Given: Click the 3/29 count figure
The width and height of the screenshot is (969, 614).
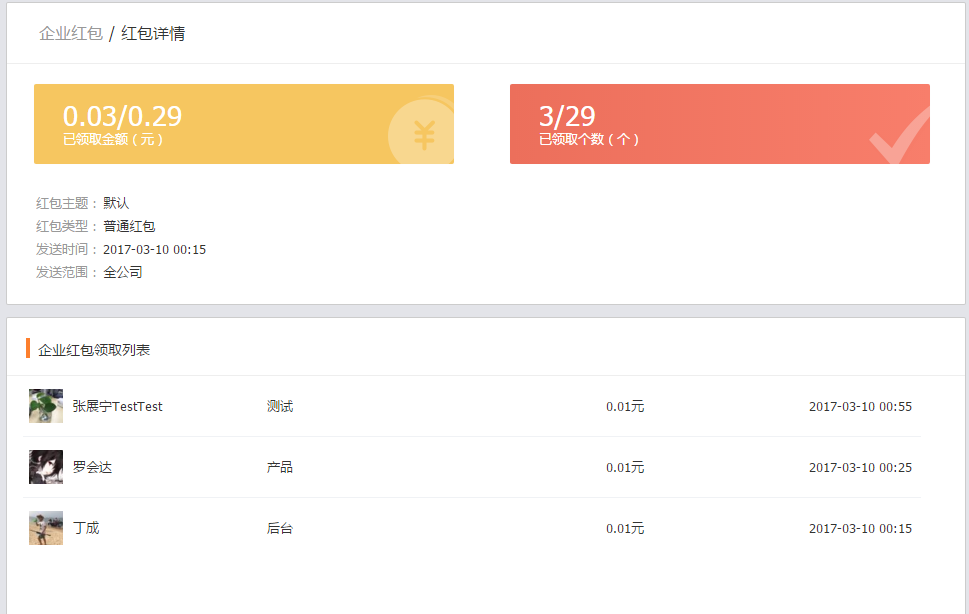Looking at the screenshot, I should point(567,116).
